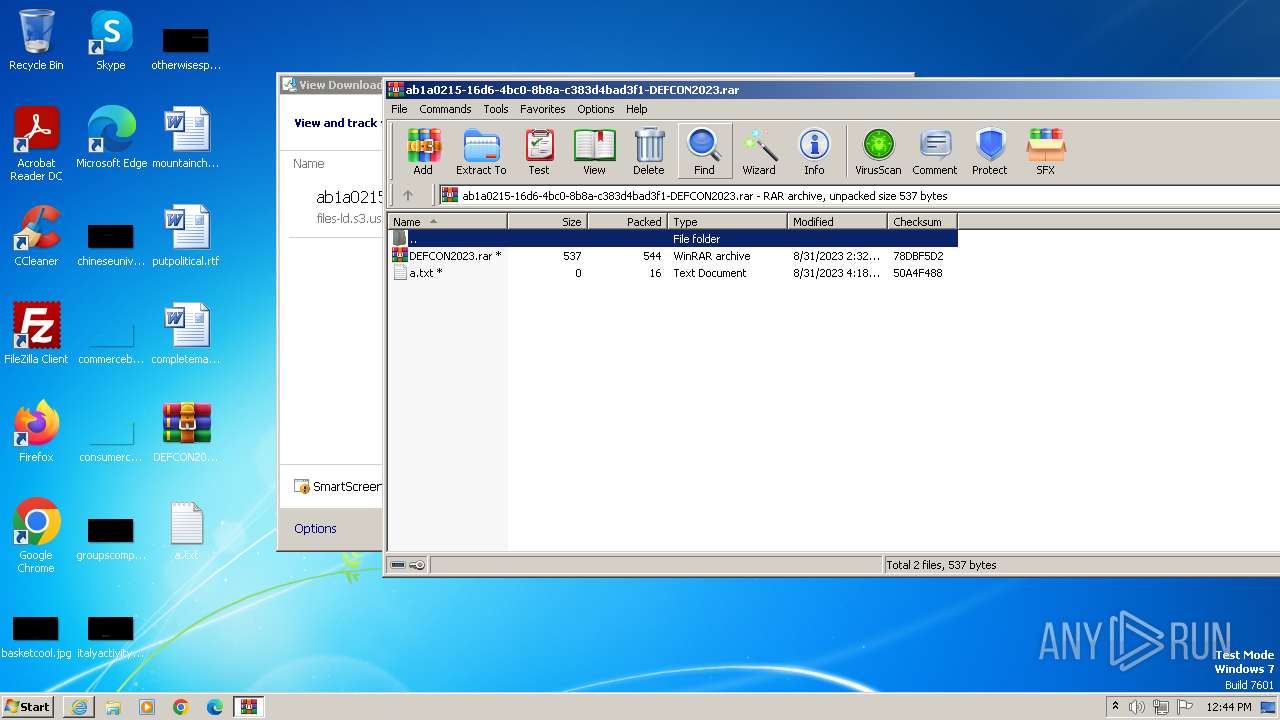Go up one folder level arrow
Image resolution: width=1280 pixels, height=720 pixels.
408,196
